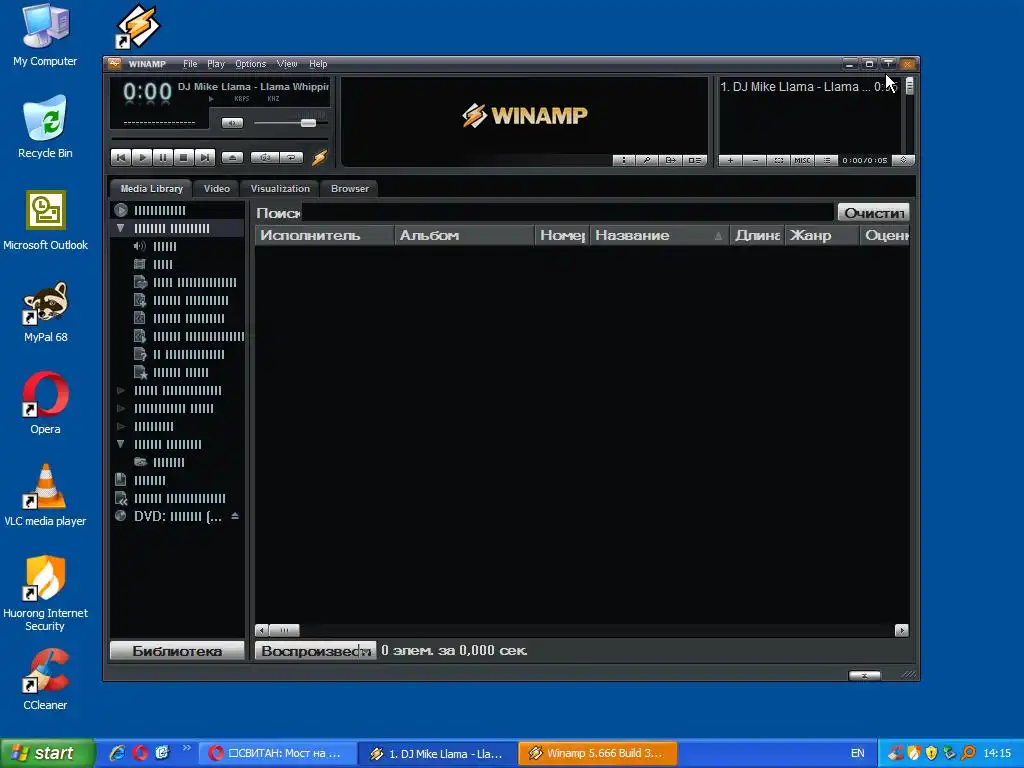Open the Play menu
The image size is (1024, 768).
(x=216, y=64)
